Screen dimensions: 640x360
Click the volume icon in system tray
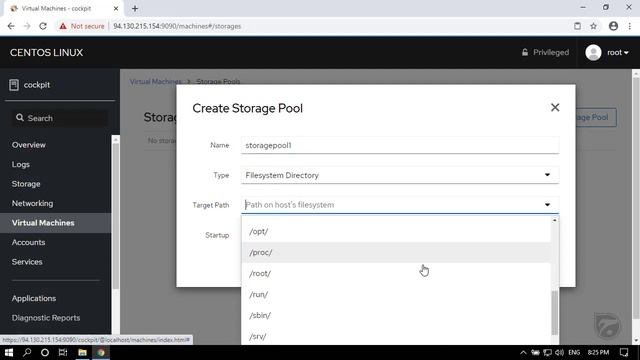(x=560, y=352)
